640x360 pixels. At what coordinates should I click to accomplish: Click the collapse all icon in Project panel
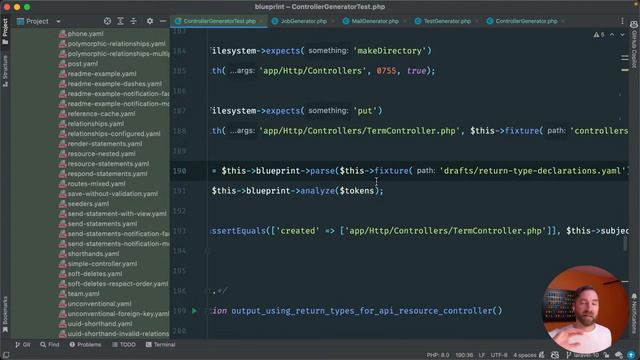pyautogui.click(x=133, y=21)
